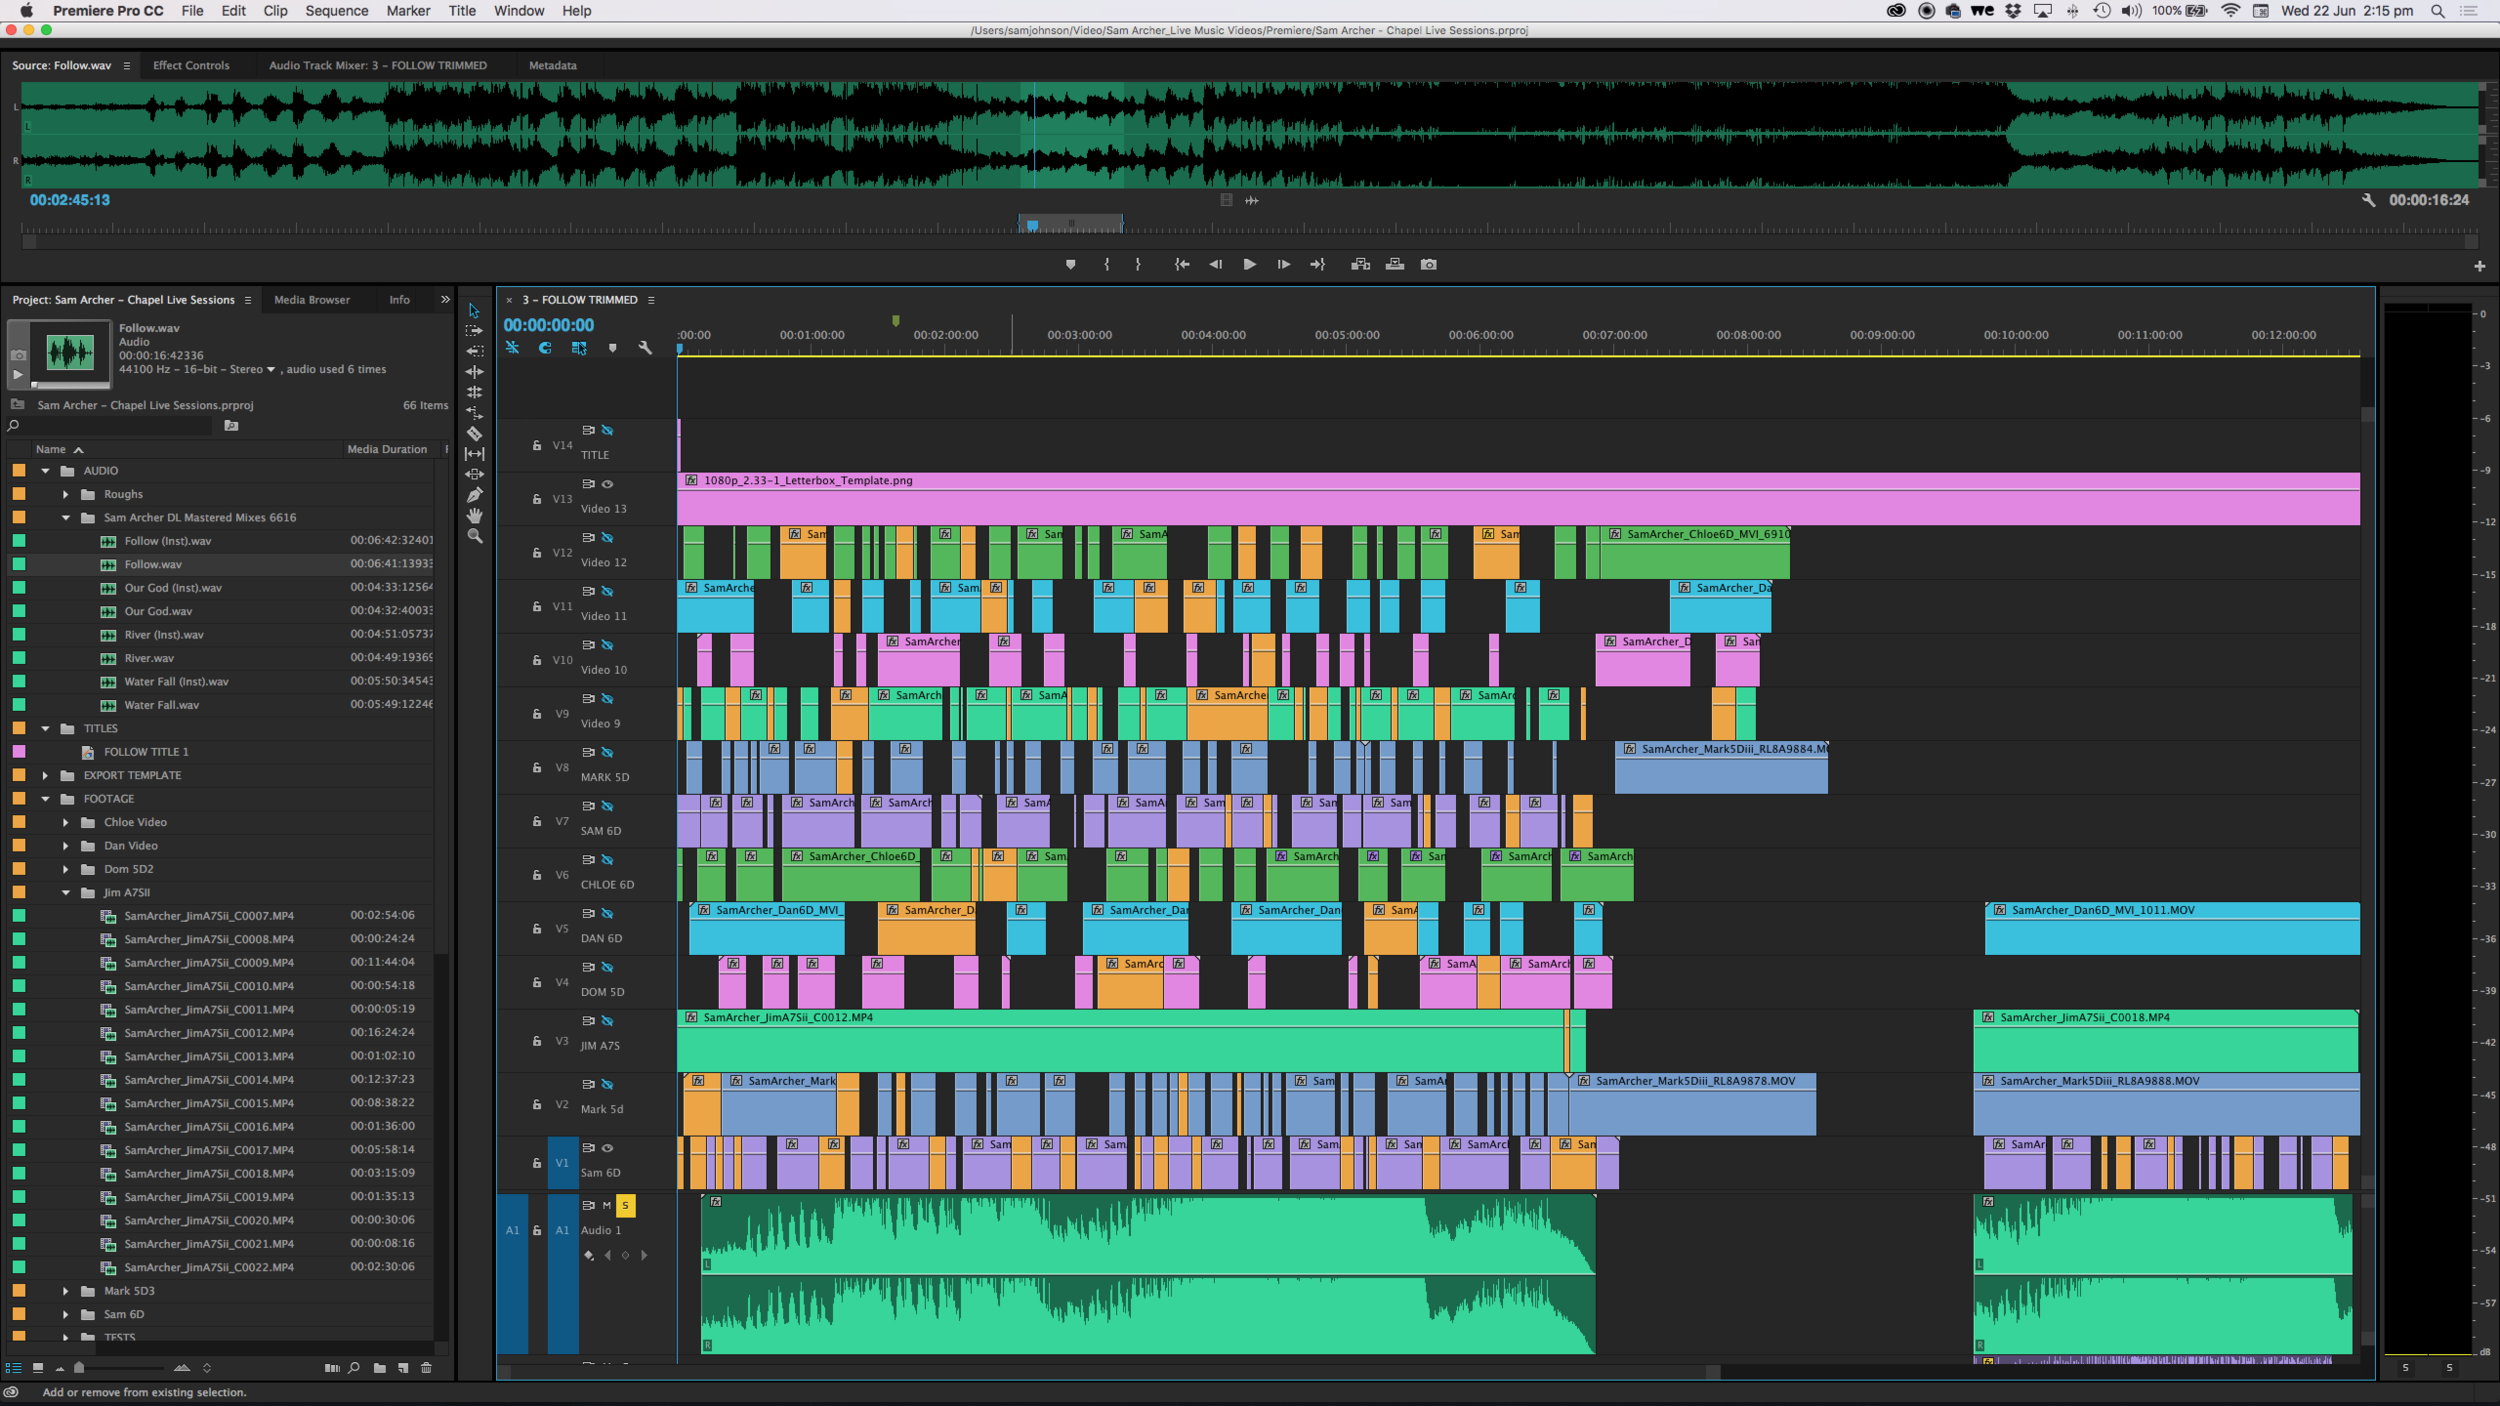Step forward one frame in Source monitor
The width and height of the screenshot is (2500, 1406).
pyautogui.click(x=1283, y=264)
